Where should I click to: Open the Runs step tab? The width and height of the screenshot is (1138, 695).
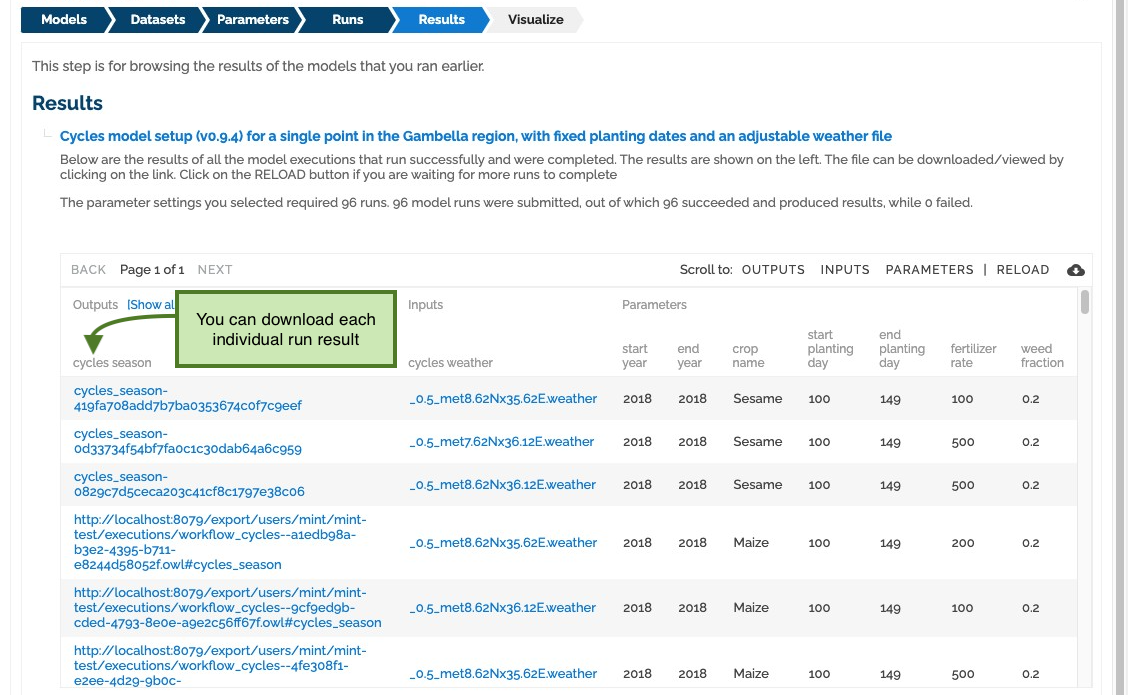coord(348,20)
